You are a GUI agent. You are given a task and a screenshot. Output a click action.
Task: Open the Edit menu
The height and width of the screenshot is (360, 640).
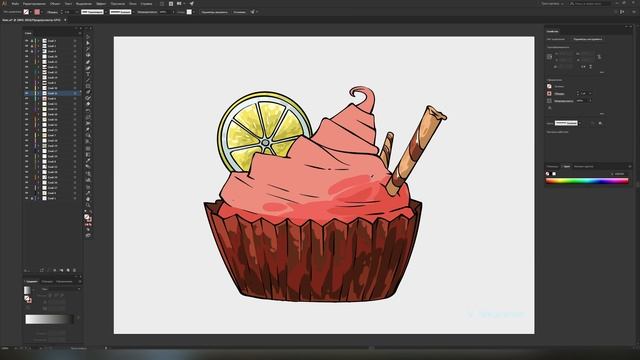coord(34,4)
